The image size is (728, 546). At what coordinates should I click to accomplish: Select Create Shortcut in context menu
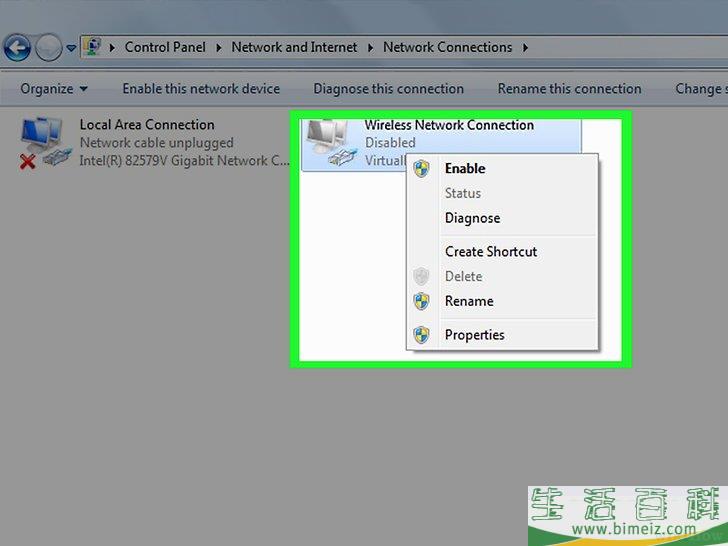click(491, 252)
